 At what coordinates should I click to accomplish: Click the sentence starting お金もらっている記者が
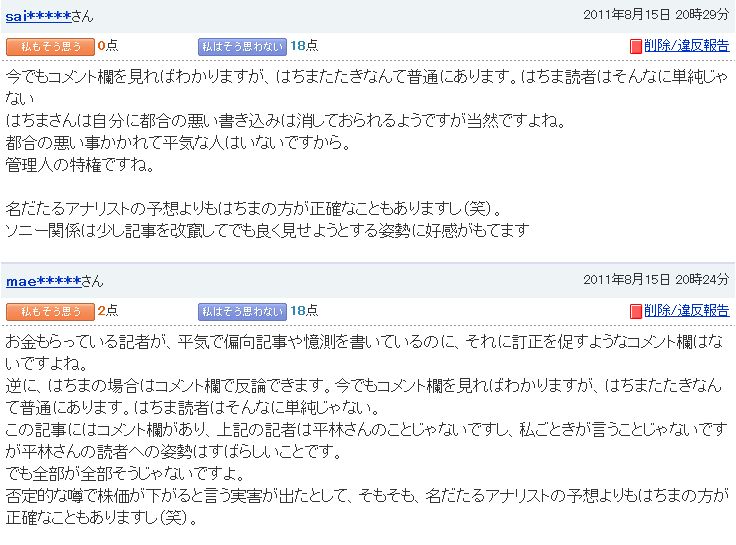click(364, 352)
